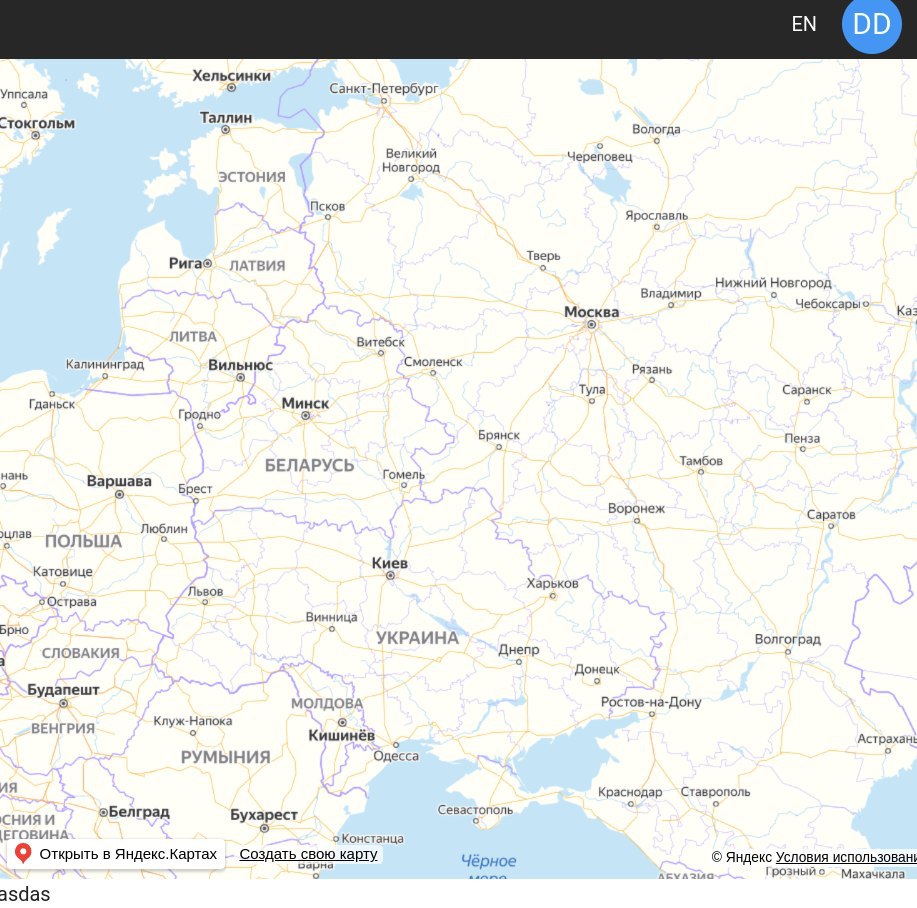Click the Тамбов city label
The image size is (917, 908).
coord(701,461)
